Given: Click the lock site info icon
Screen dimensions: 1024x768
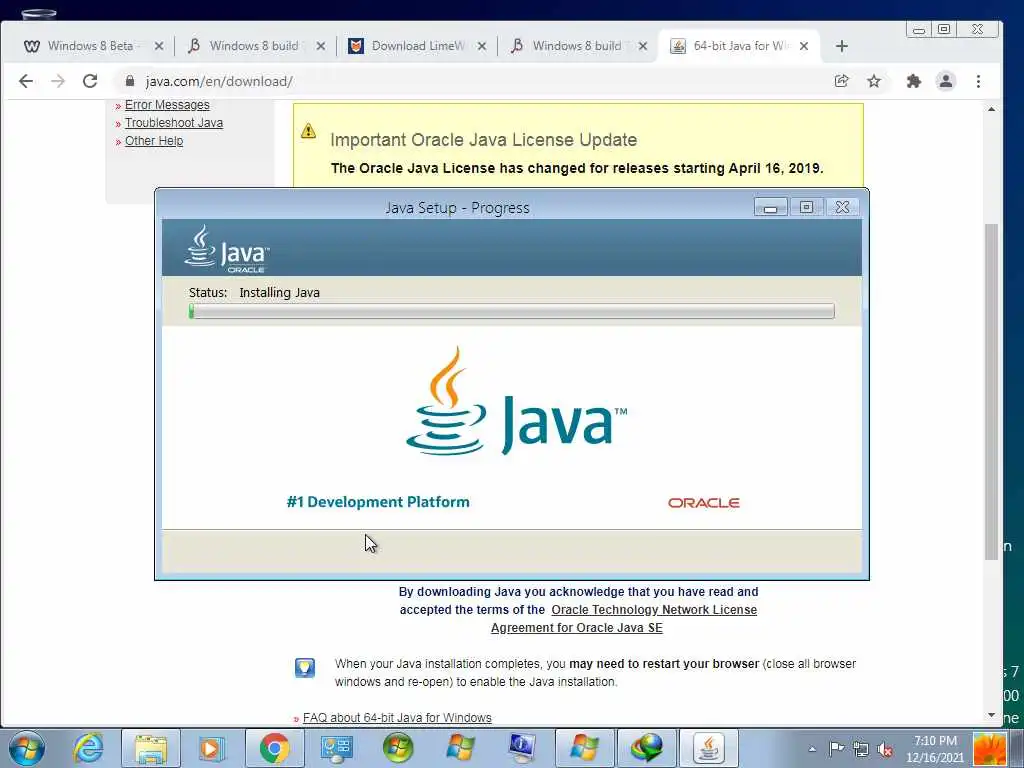Looking at the screenshot, I should pos(130,81).
